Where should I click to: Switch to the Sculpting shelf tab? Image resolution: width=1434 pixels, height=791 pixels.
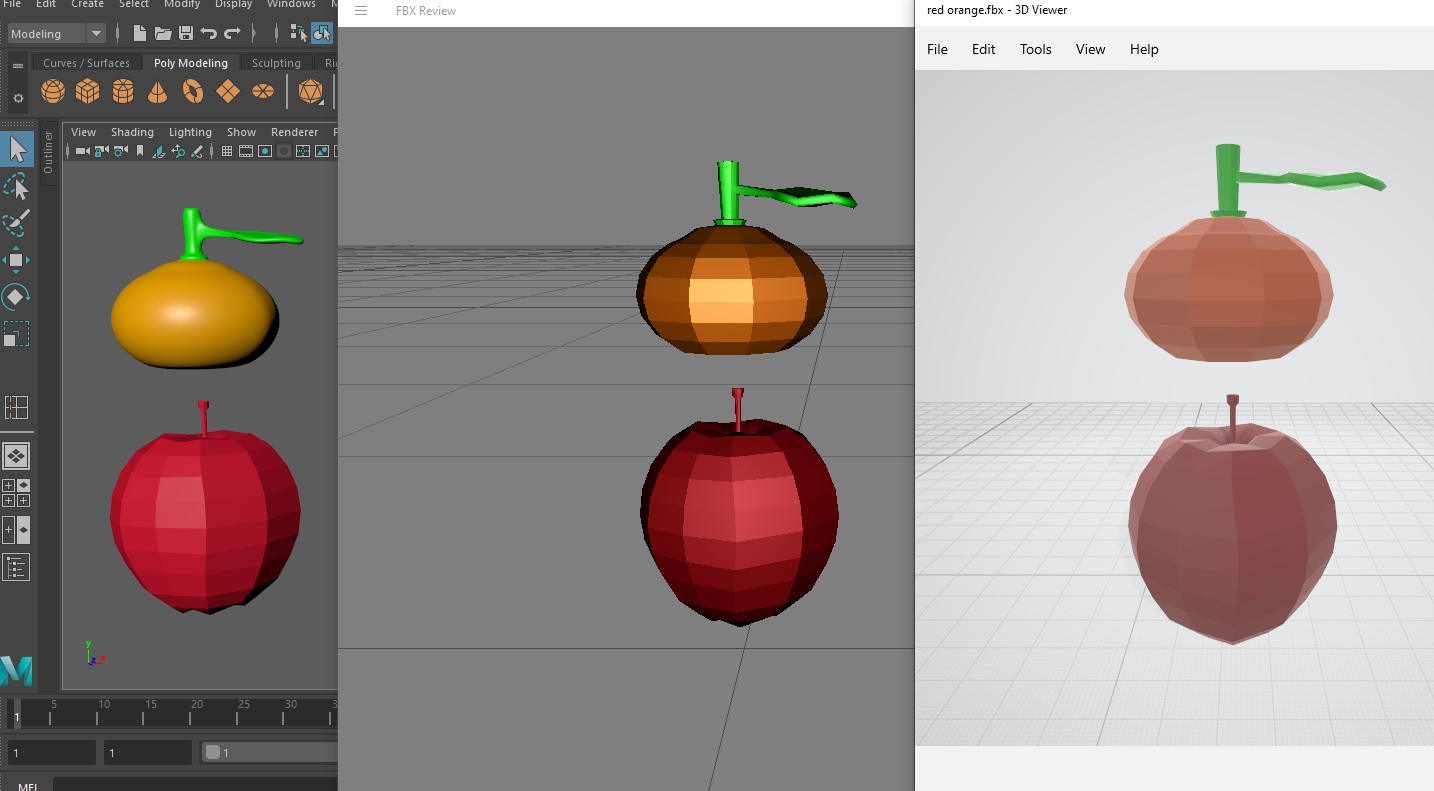(x=276, y=62)
